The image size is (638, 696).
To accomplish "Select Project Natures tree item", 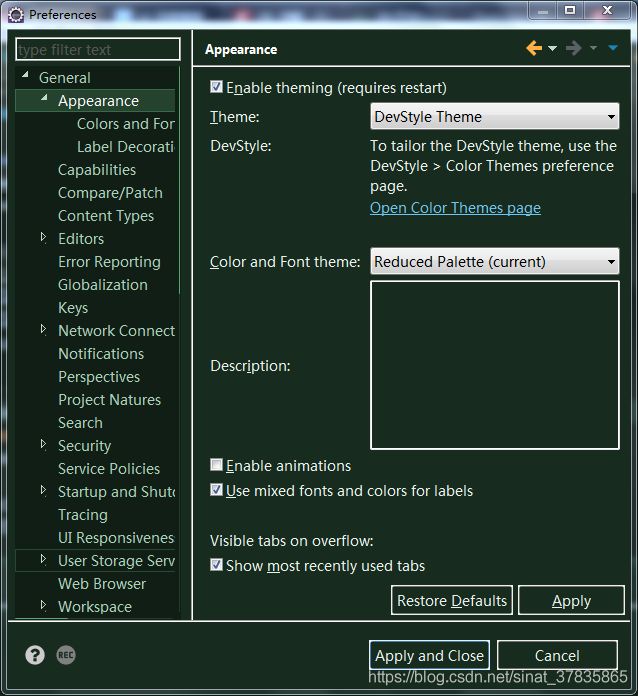I will tap(109, 400).
